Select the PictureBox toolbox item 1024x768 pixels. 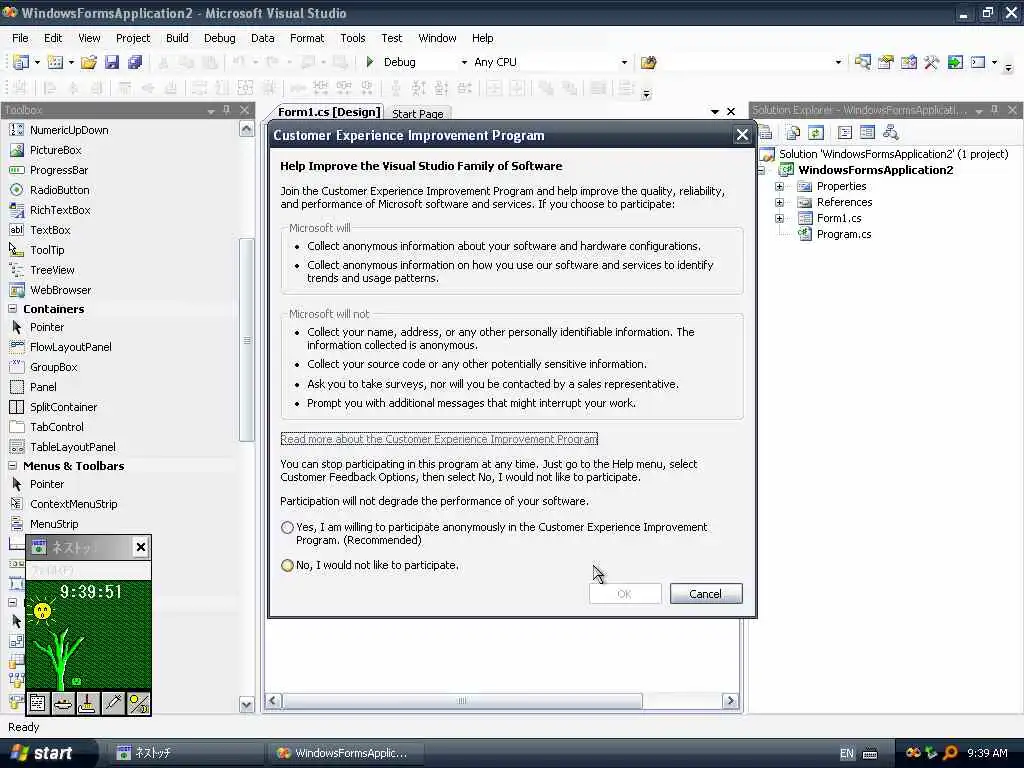56,150
